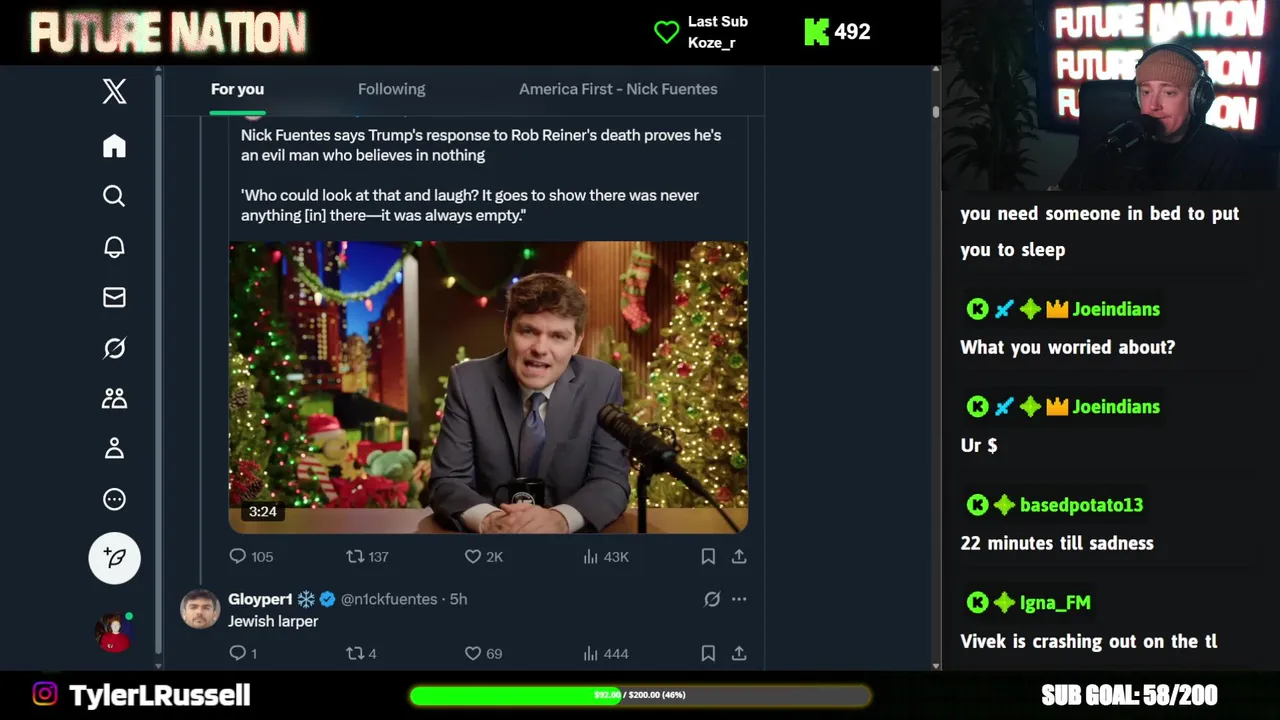
Task: Click the X logo in sidebar
Action: (x=114, y=91)
